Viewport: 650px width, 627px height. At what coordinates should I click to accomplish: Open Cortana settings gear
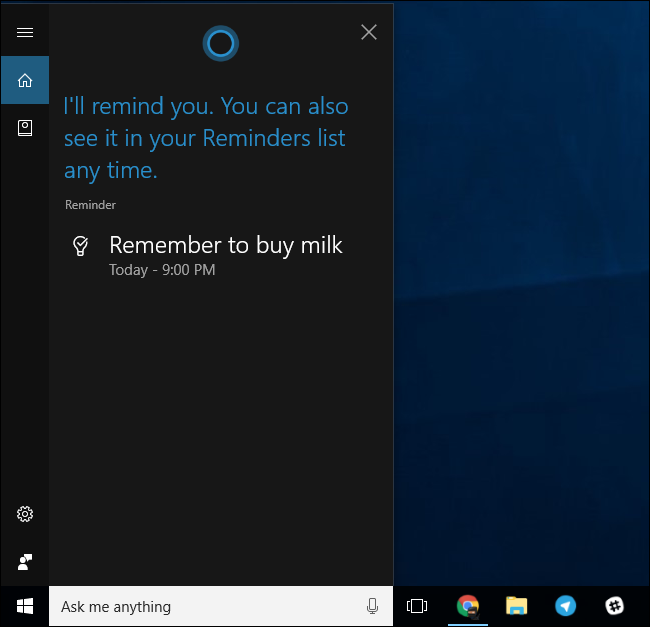tap(25, 514)
